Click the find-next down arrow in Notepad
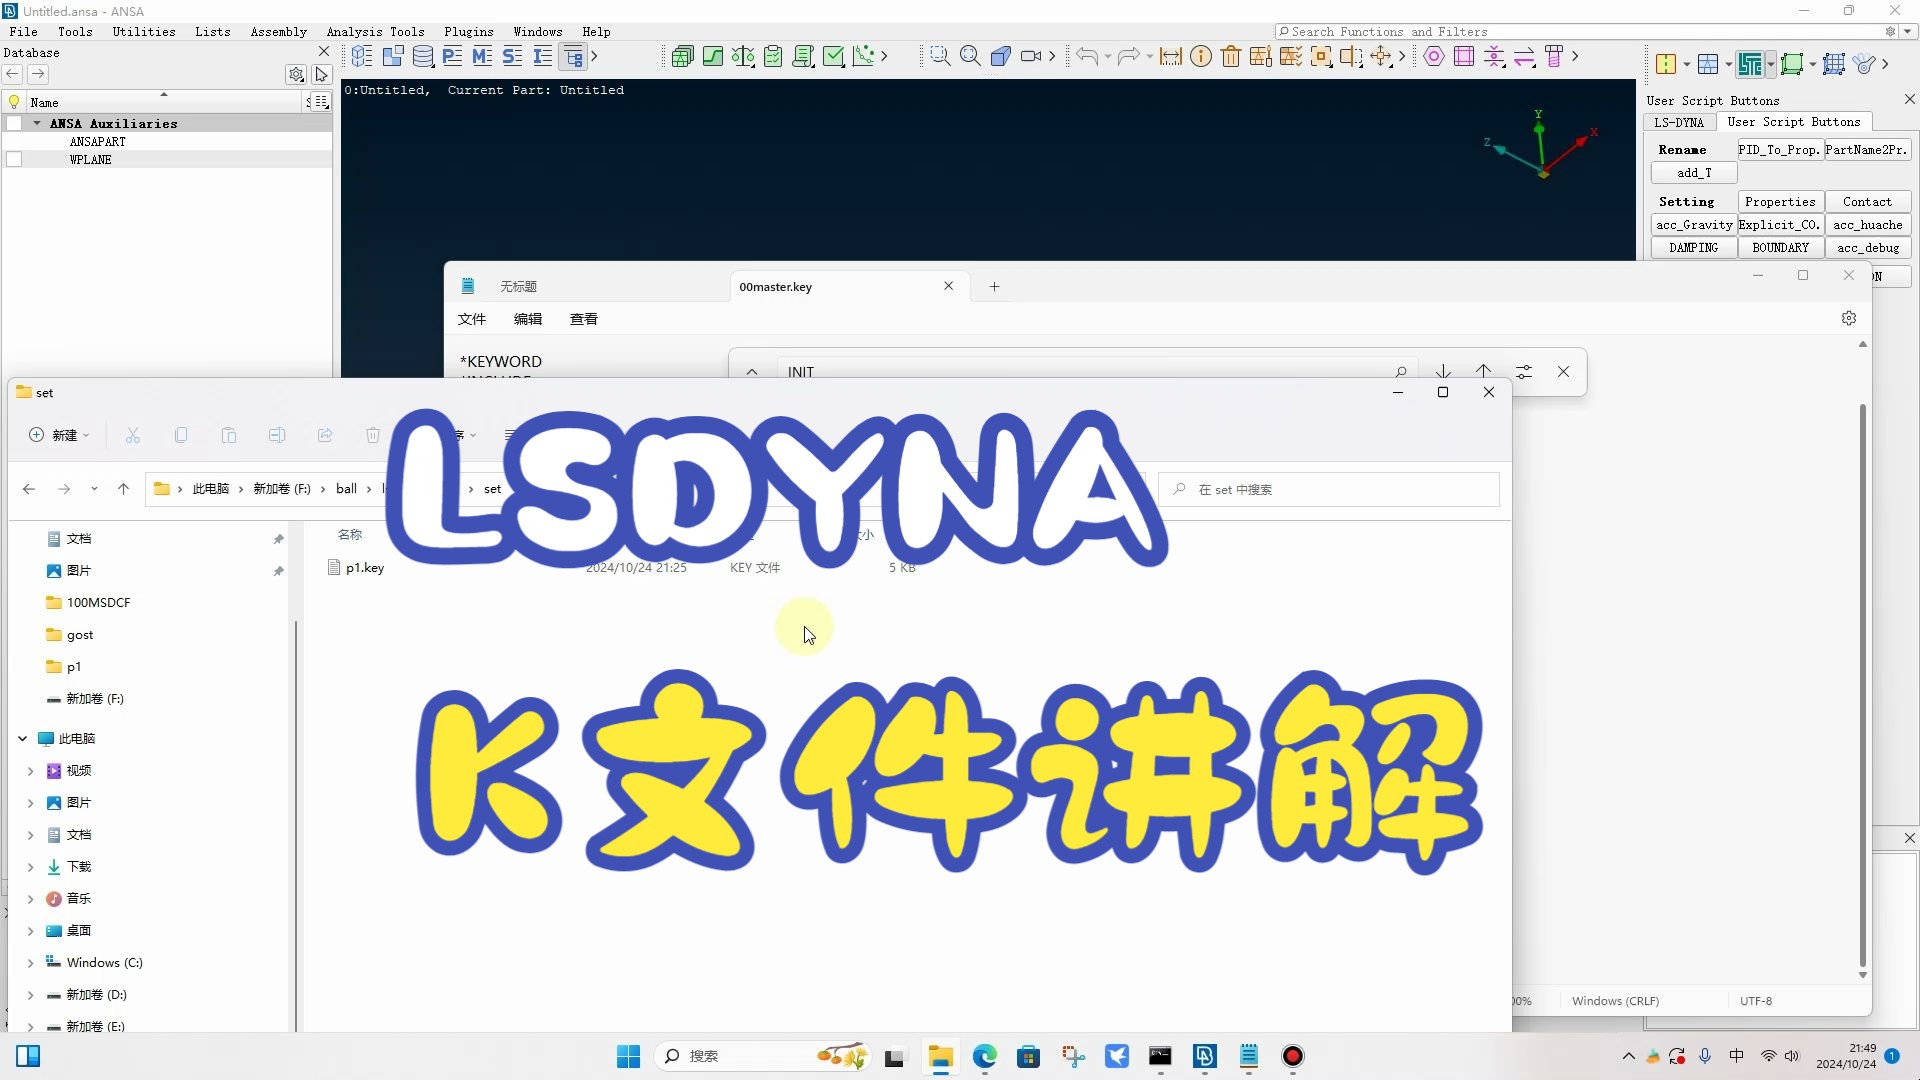Screen dimensions: 1920x1080 click(x=1443, y=371)
